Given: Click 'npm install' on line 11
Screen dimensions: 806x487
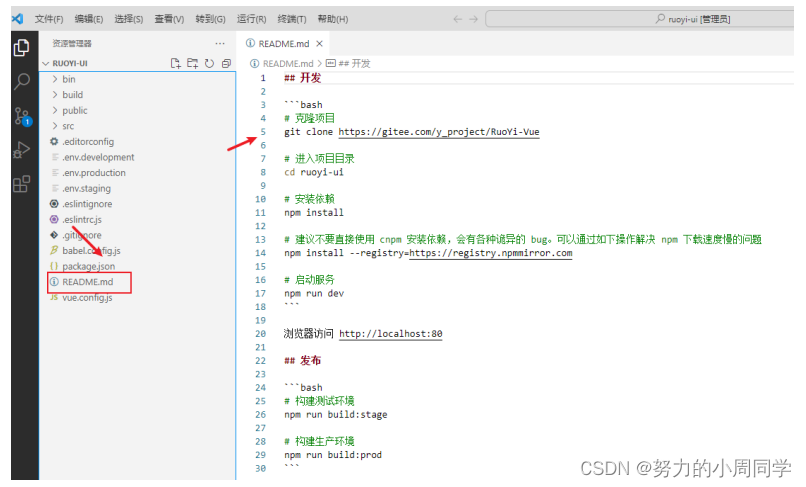Looking at the screenshot, I should pyautogui.click(x=314, y=212).
